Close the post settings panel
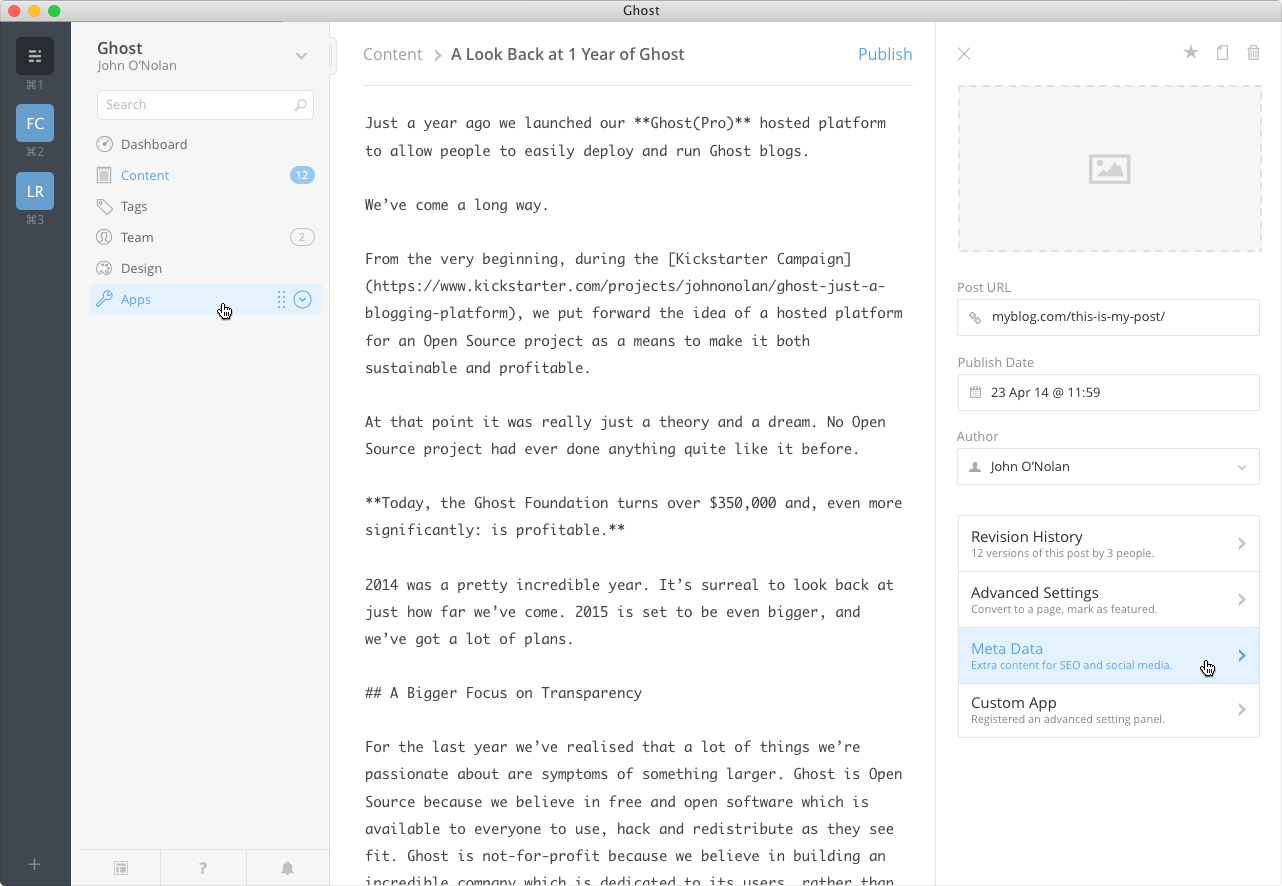Screen dimensions: 1282x886 (x=964, y=54)
